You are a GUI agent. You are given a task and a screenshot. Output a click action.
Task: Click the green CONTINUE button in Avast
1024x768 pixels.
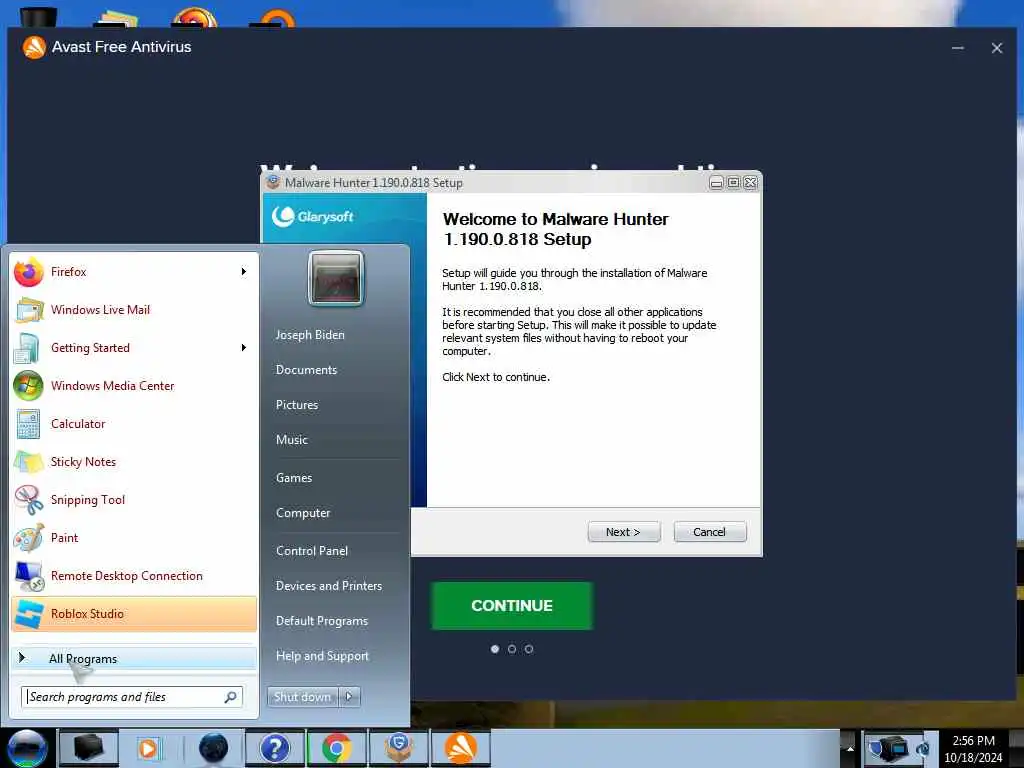click(512, 606)
